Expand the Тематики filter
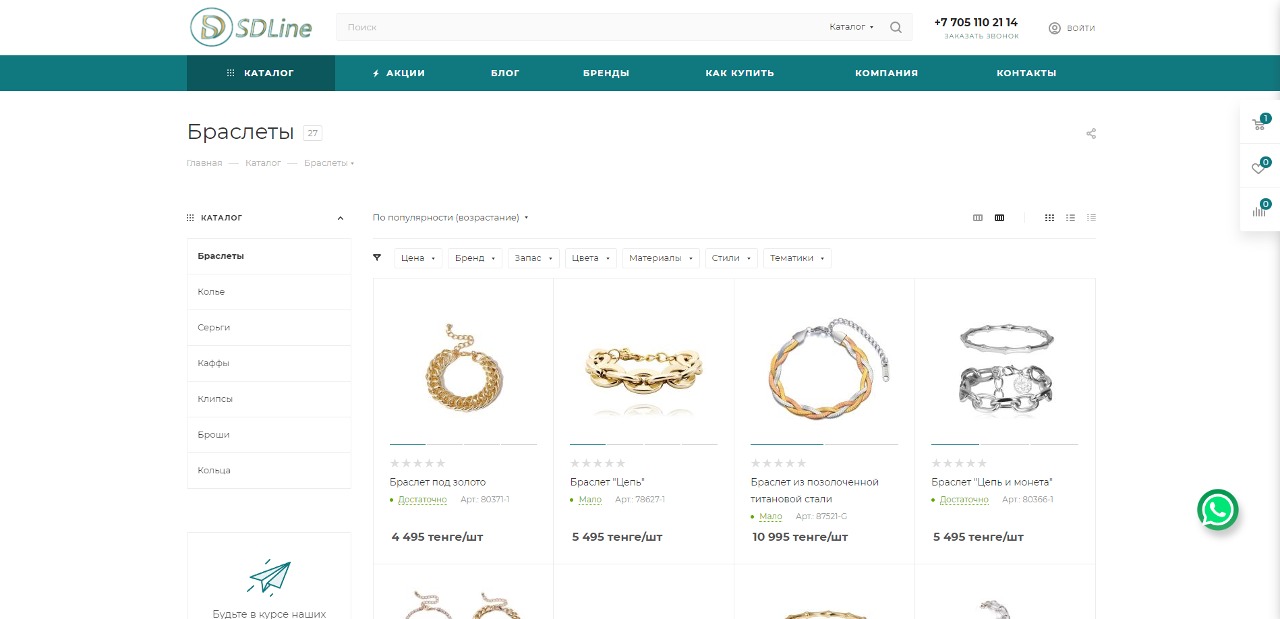This screenshot has height=619, width=1280. tap(797, 258)
